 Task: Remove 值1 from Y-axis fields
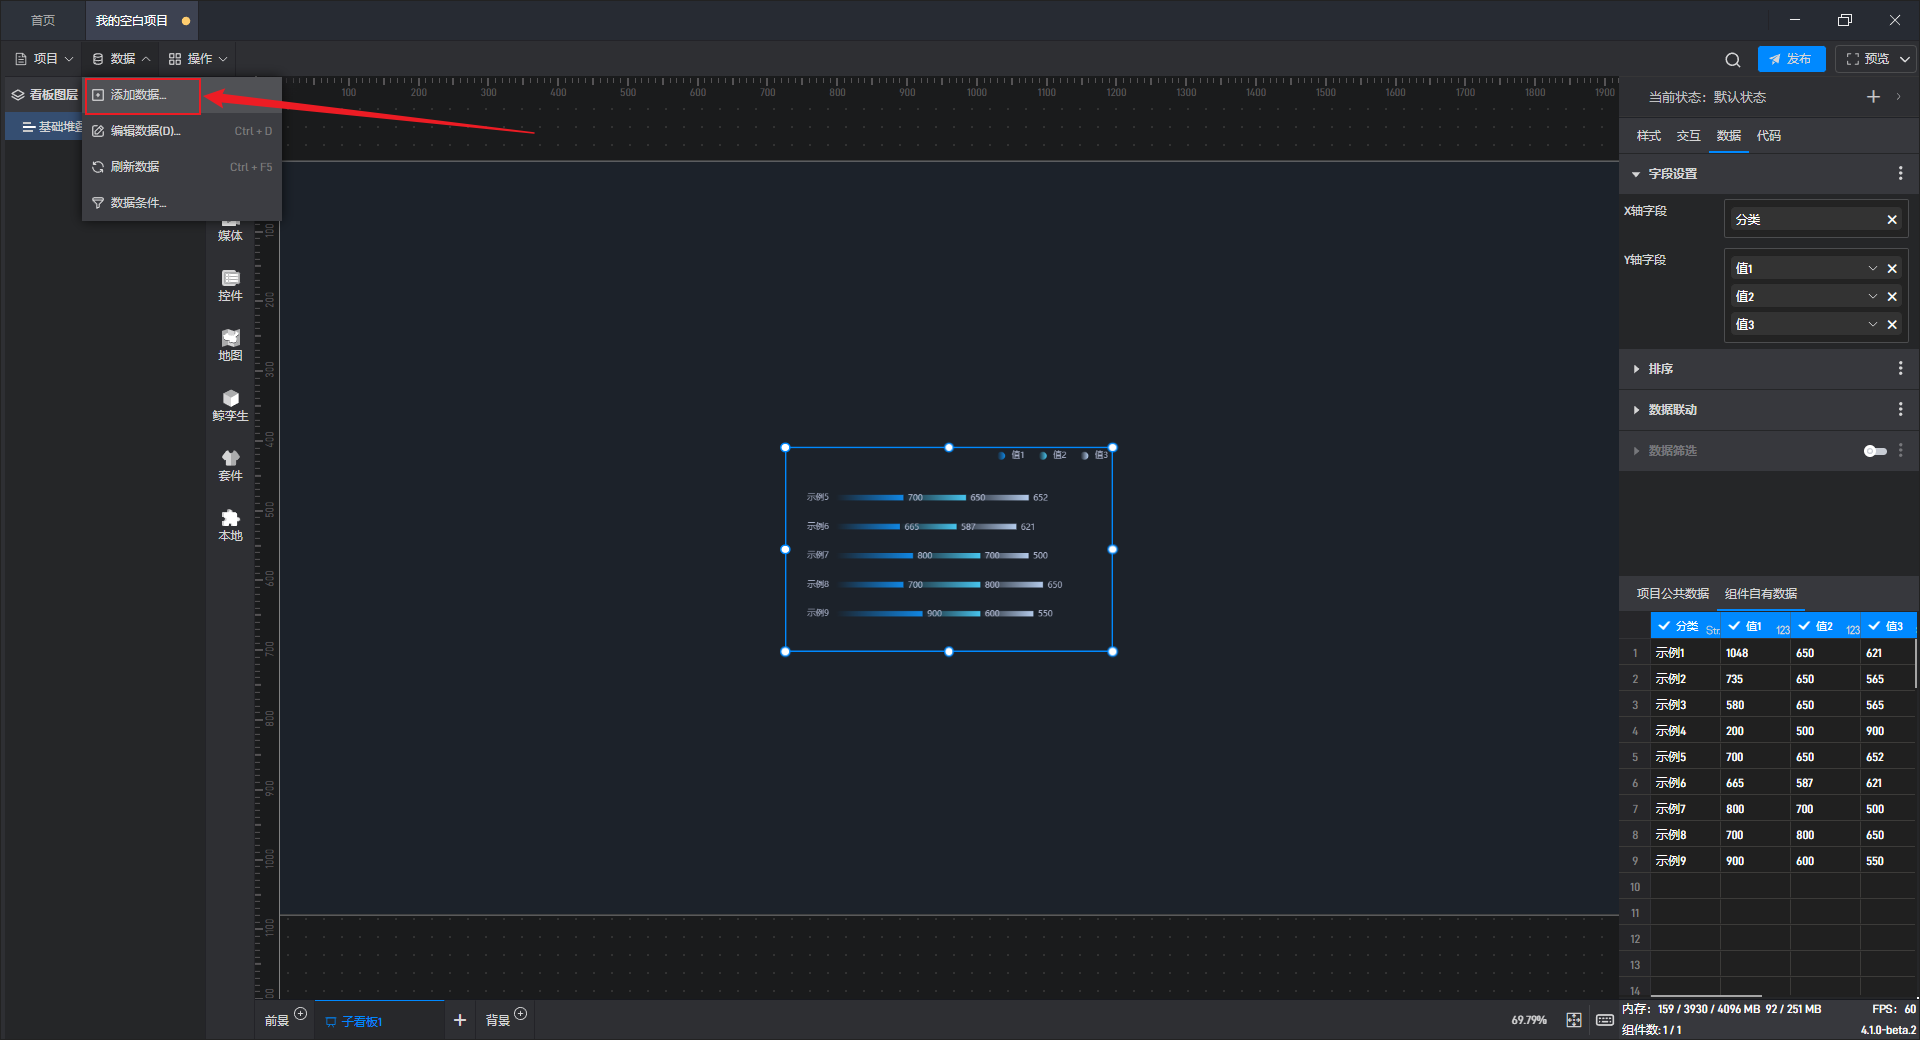click(x=1892, y=269)
